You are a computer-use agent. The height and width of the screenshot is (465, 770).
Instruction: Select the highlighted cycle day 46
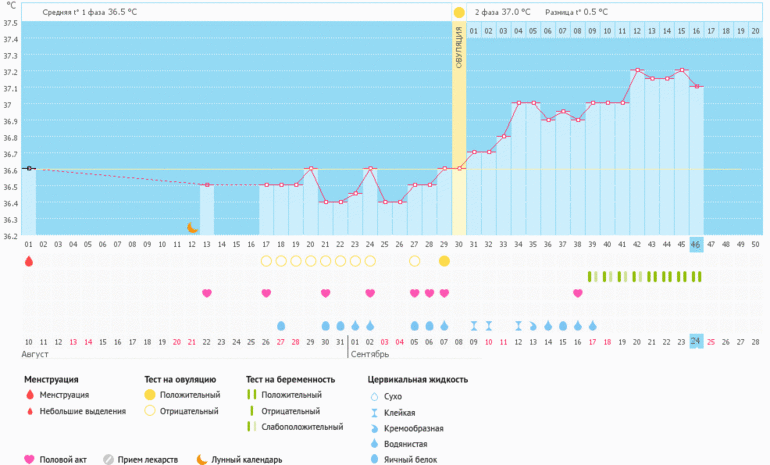pos(696,244)
